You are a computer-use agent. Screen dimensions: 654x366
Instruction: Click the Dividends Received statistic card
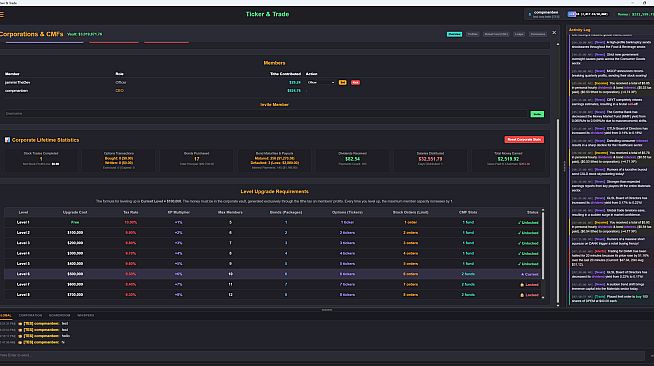pos(352,160)
